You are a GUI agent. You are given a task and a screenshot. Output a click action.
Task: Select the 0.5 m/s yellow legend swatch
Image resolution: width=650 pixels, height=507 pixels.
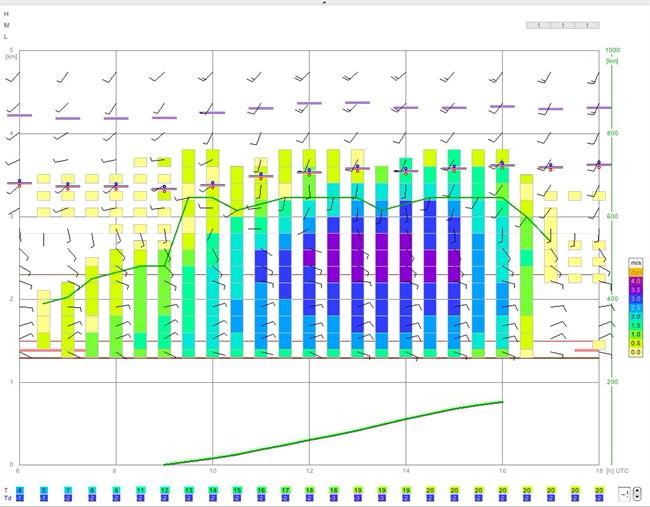coord(635,343)
